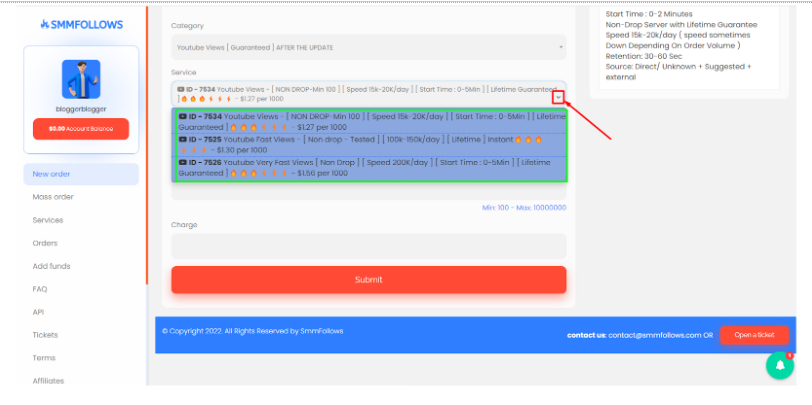Go to New order in sidebar

[x=81, y=174]
